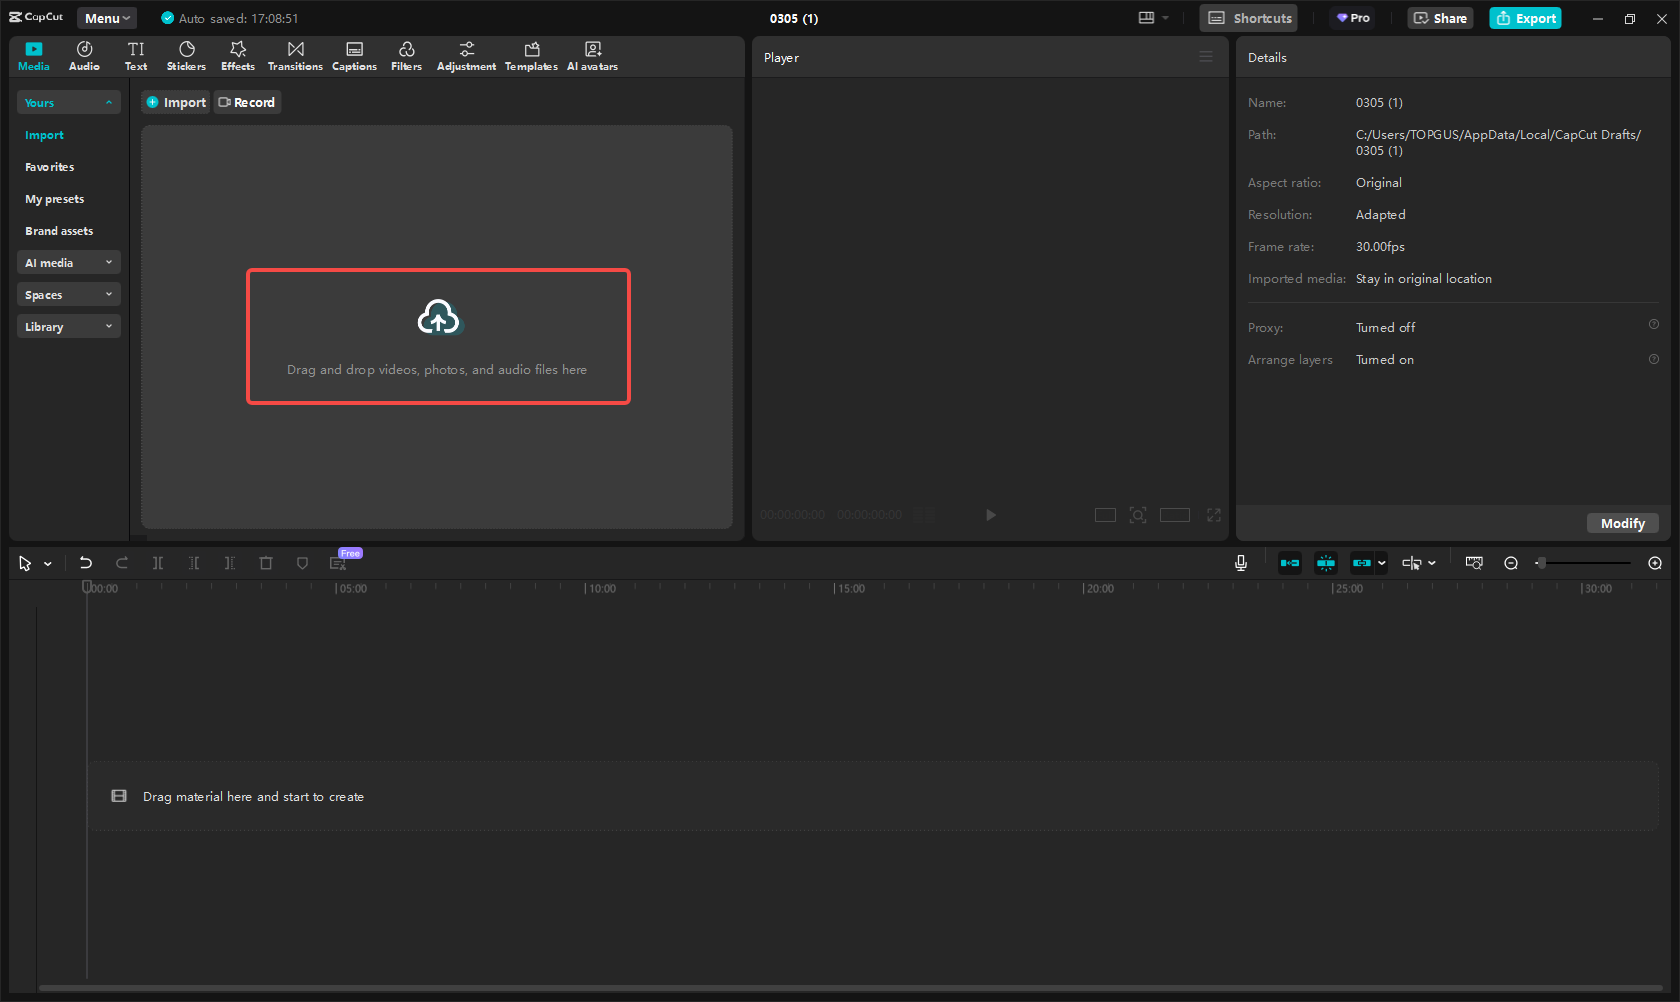This screenshot has height=1002, width=1680.
Task: Open the Captions panel
Action: click(x=354, y=55)
